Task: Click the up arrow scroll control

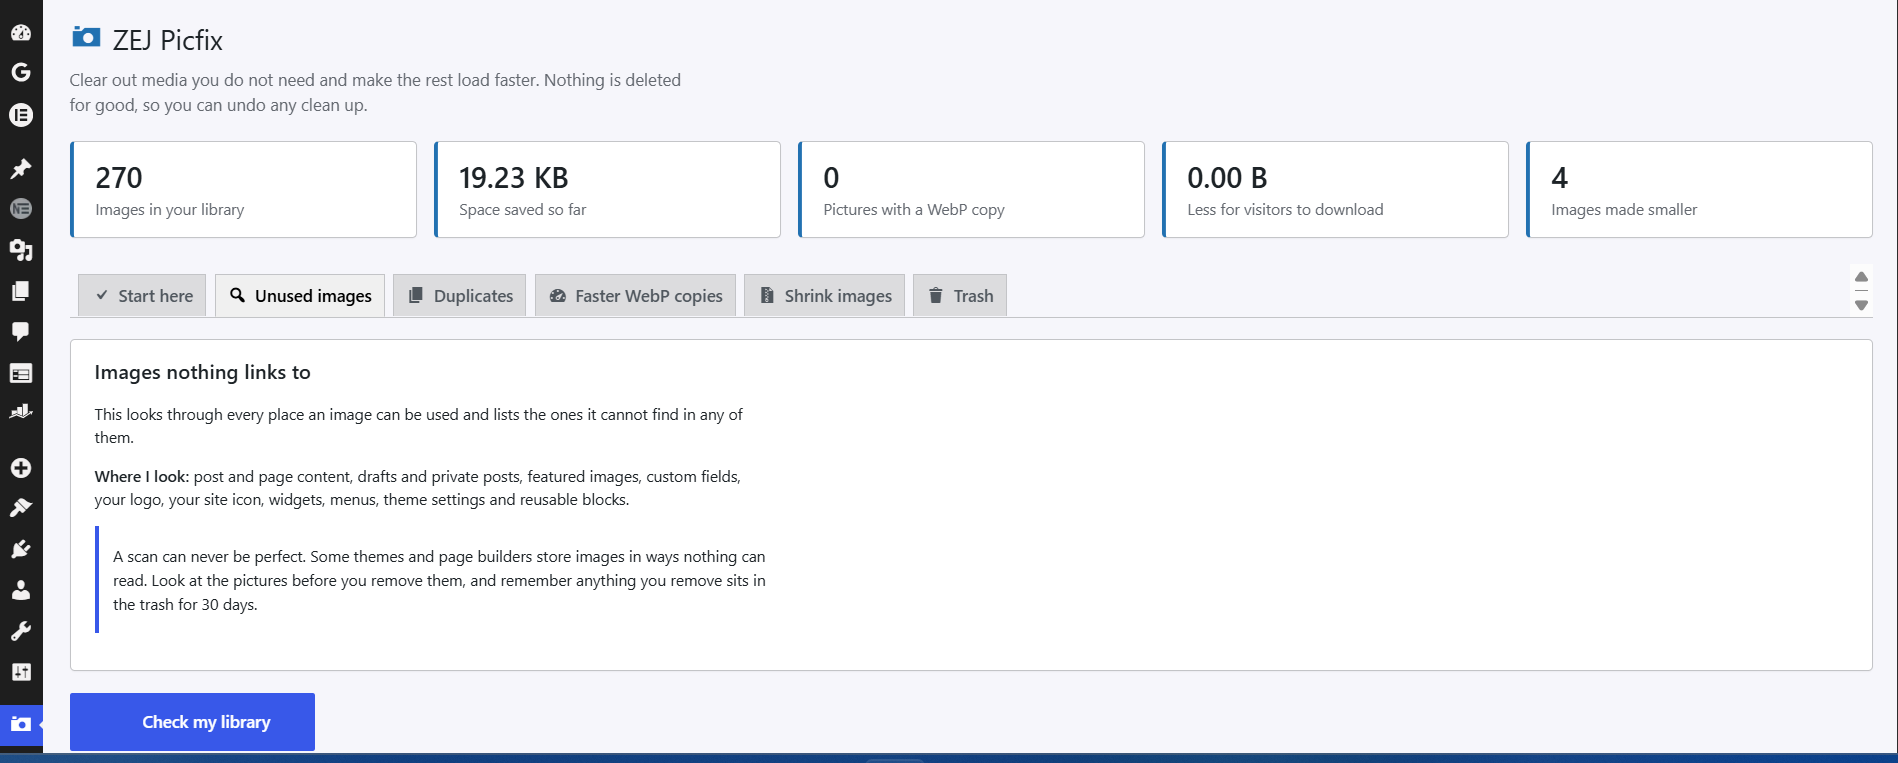Action: coord(1861,277)
